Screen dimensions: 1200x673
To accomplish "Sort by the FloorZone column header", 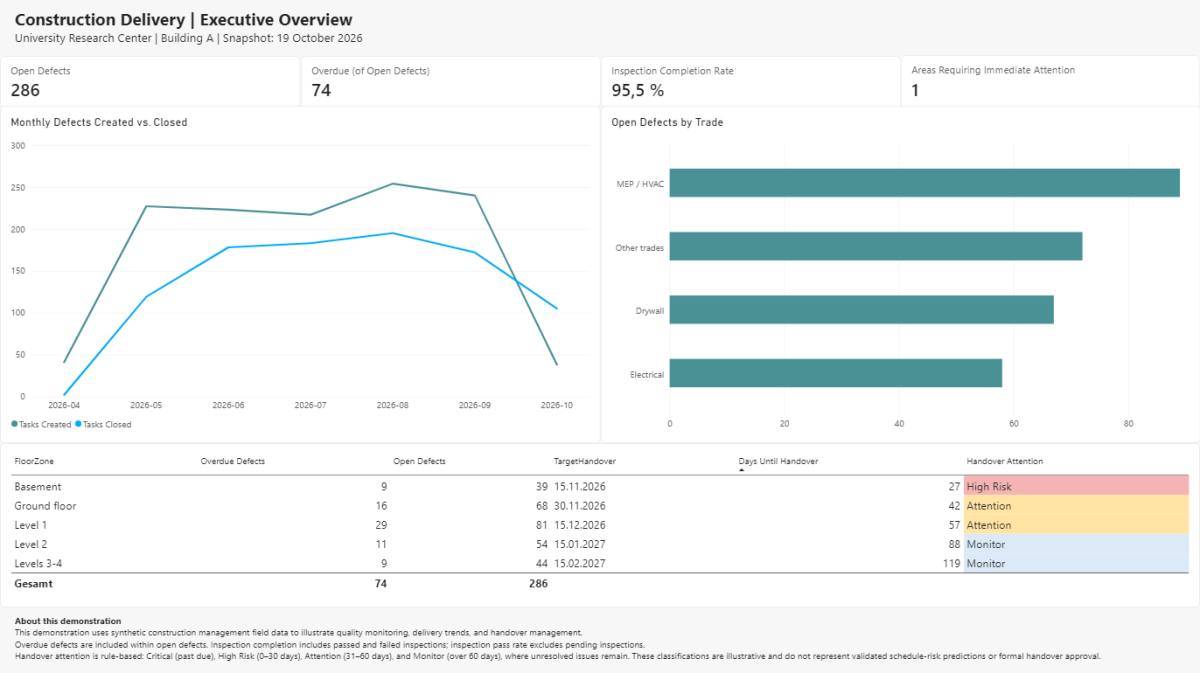I will [x=33, y=461].
